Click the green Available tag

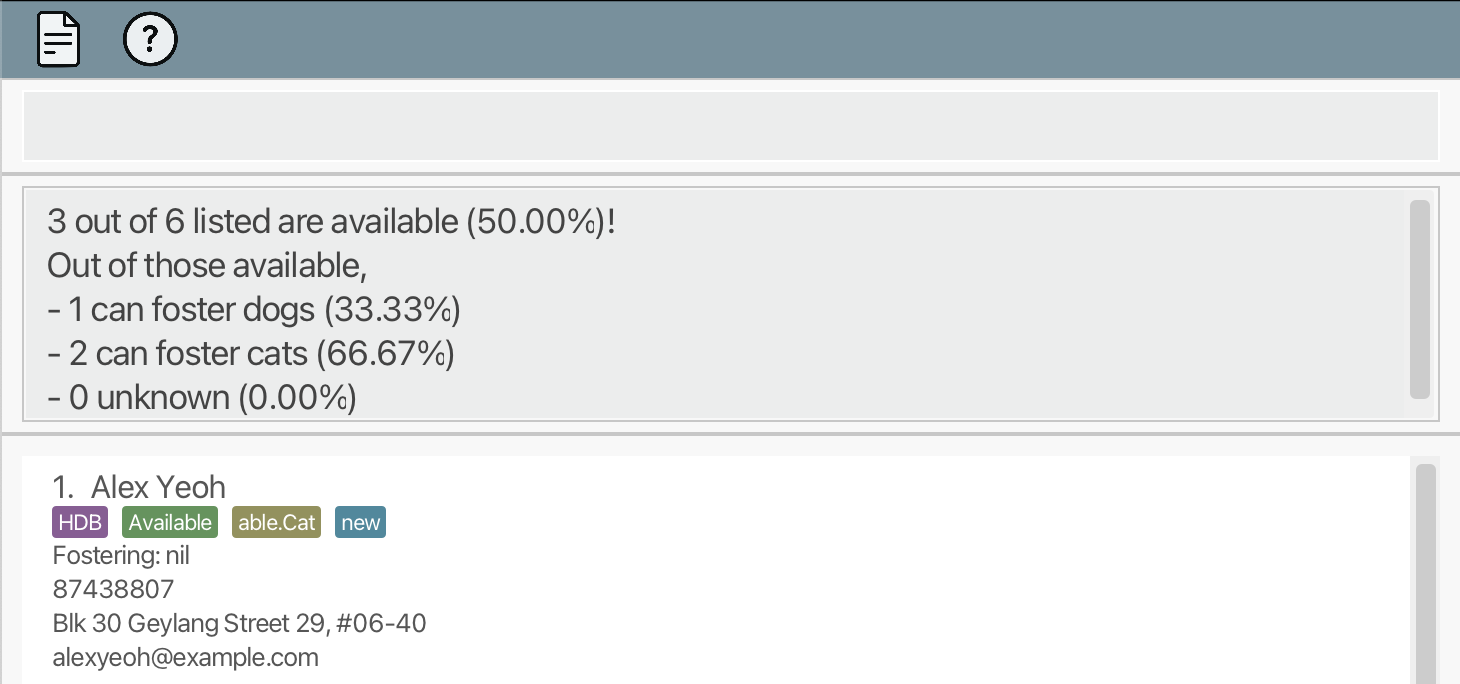[x=170, y=522]
